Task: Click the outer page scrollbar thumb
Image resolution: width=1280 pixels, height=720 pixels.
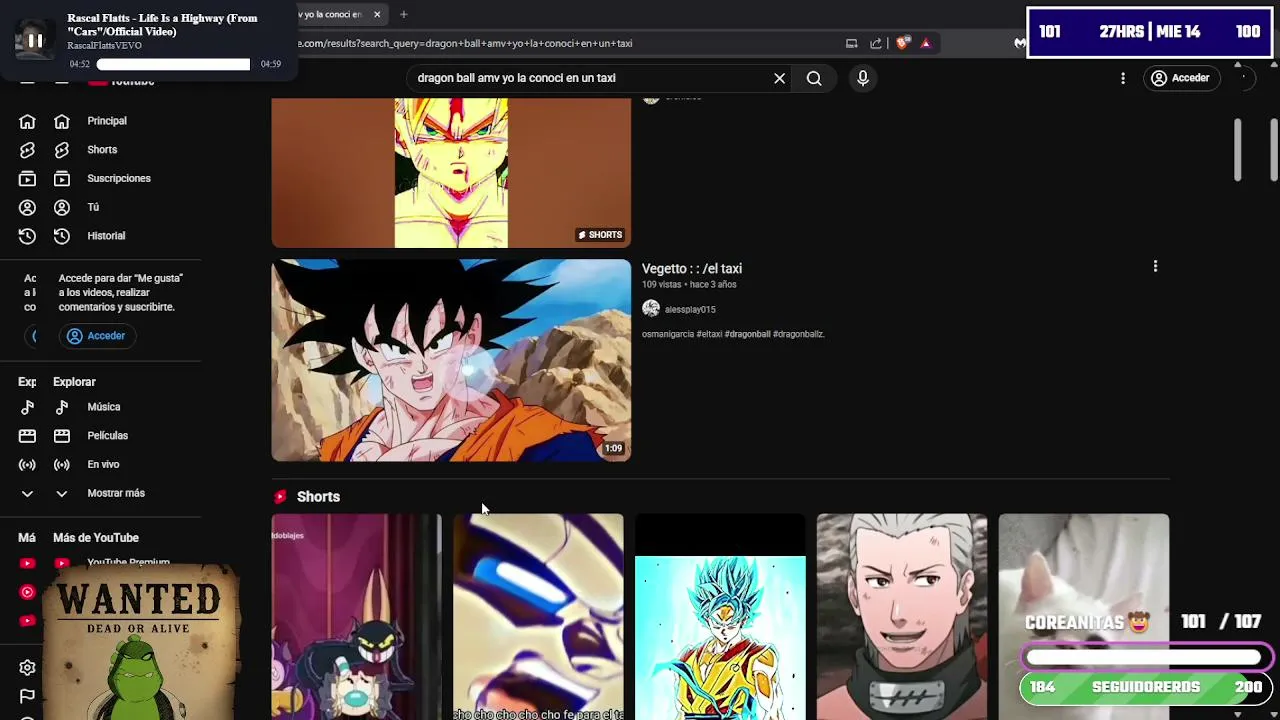Action: 1274,150
